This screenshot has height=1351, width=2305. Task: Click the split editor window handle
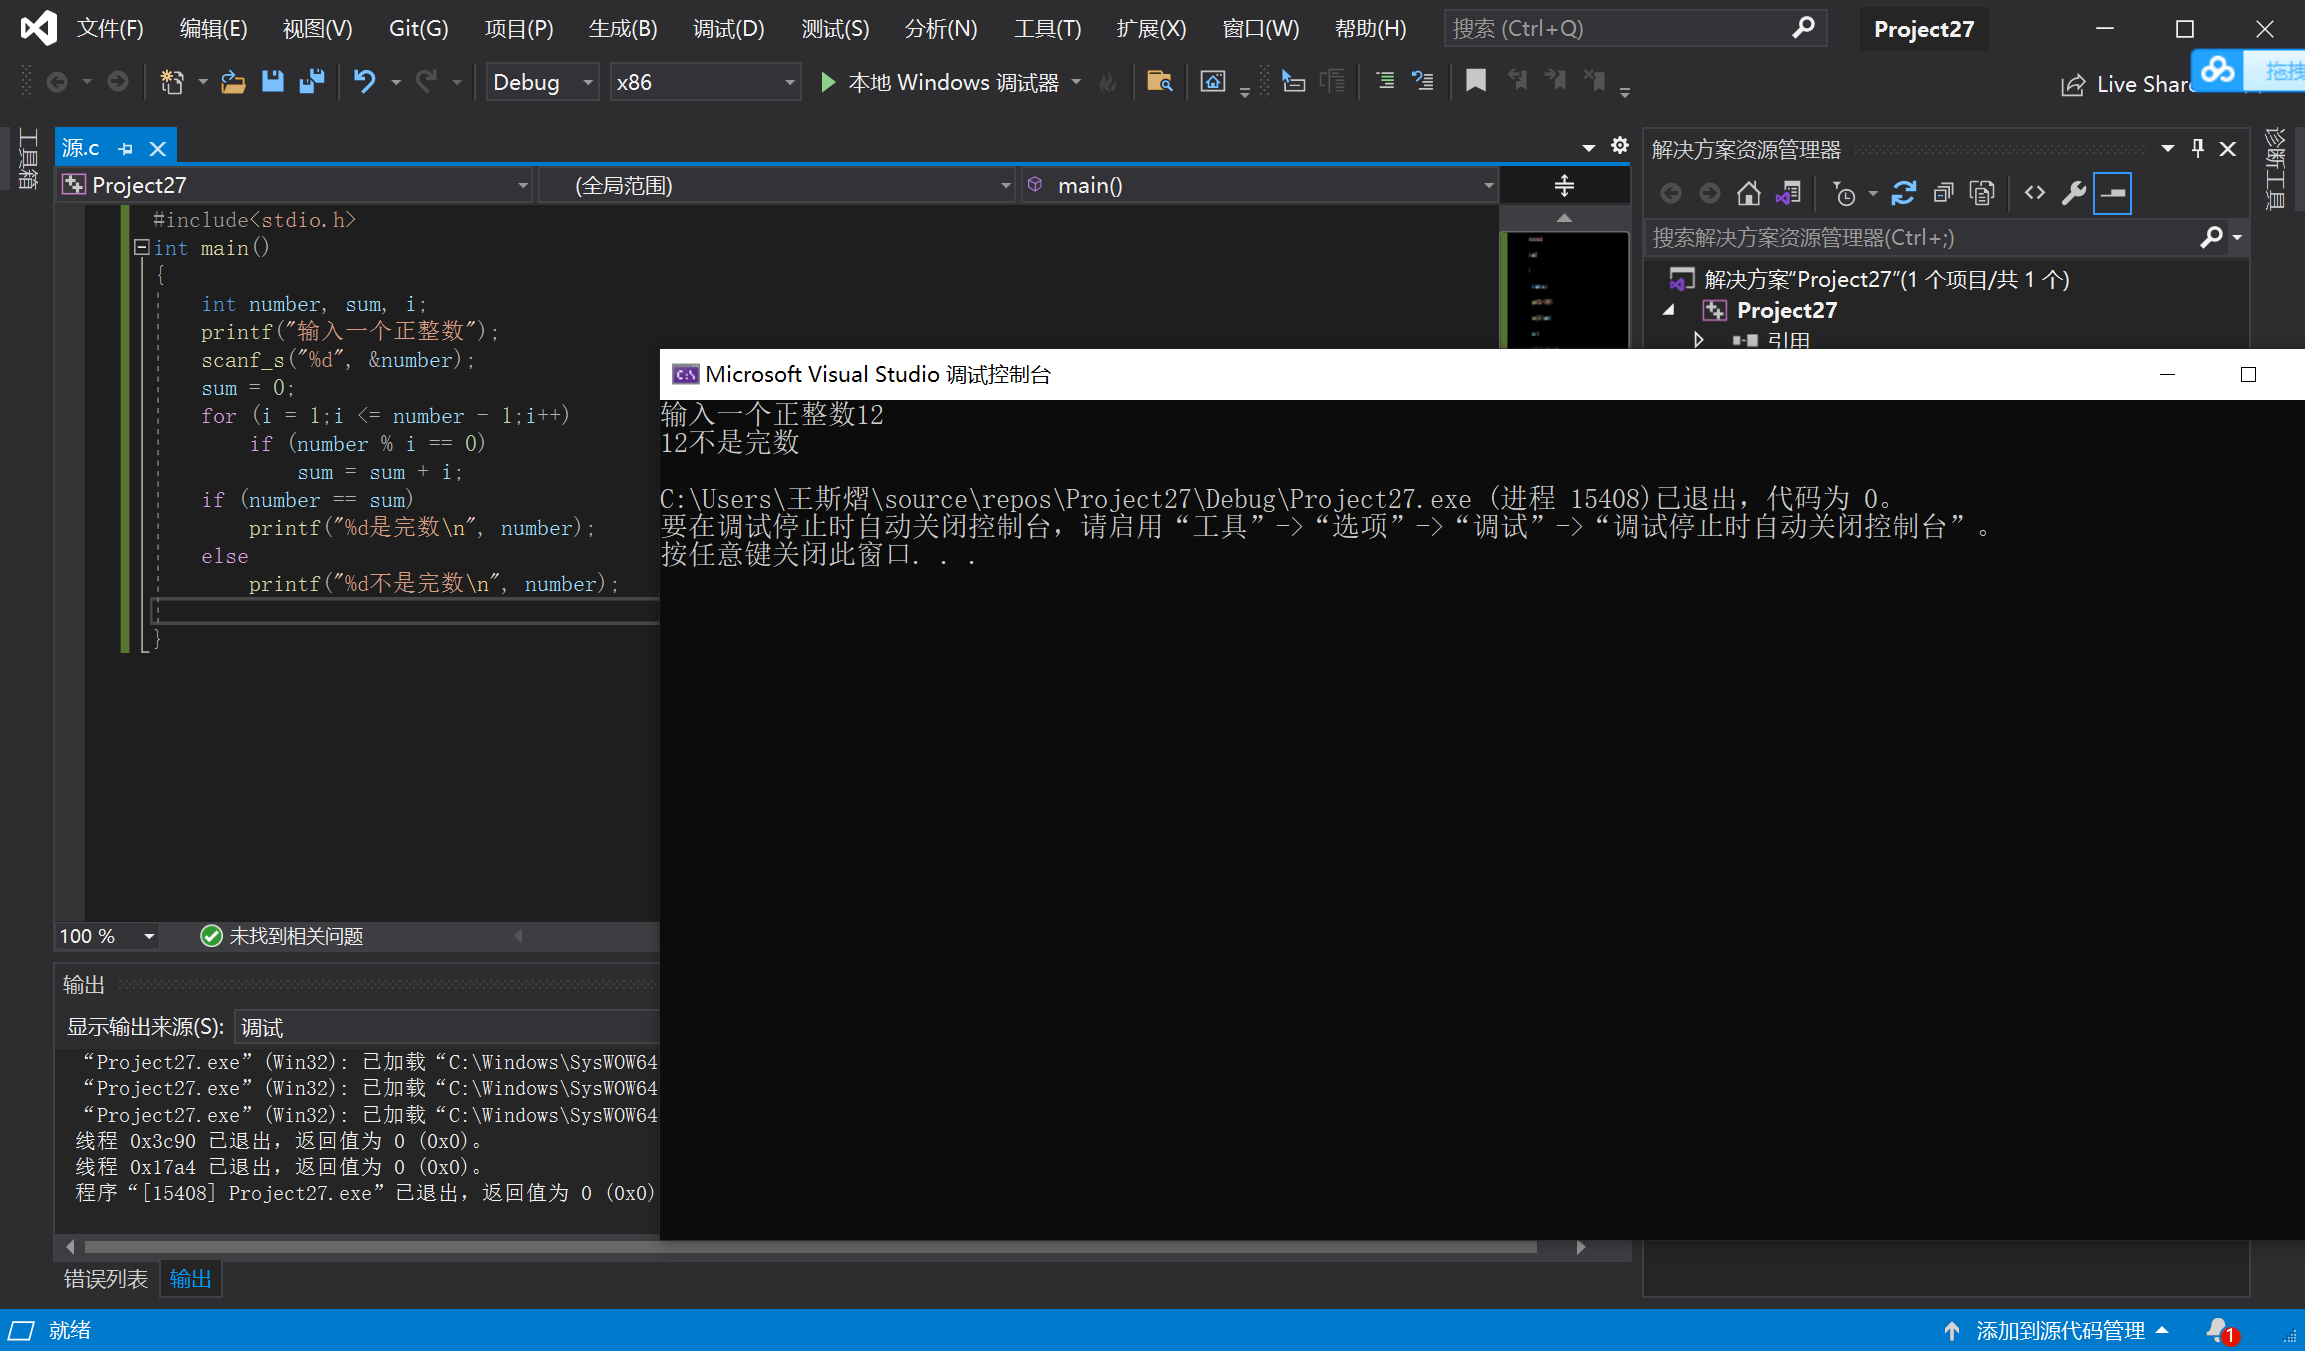[x=1564, y=185]
